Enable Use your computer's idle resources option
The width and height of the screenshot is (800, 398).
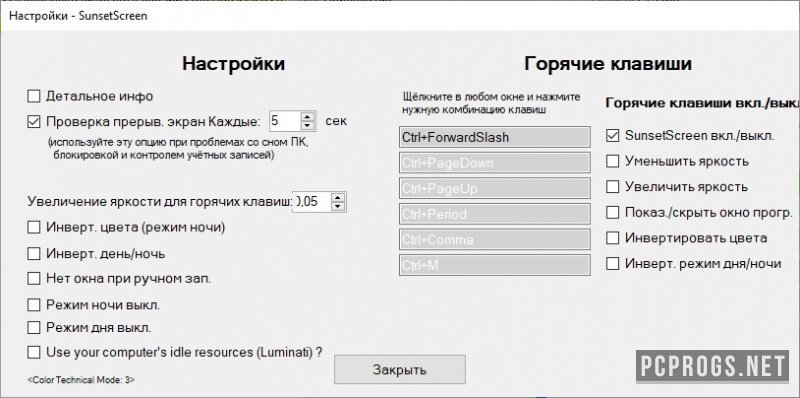pyautogui.click(x=34, y=352)
